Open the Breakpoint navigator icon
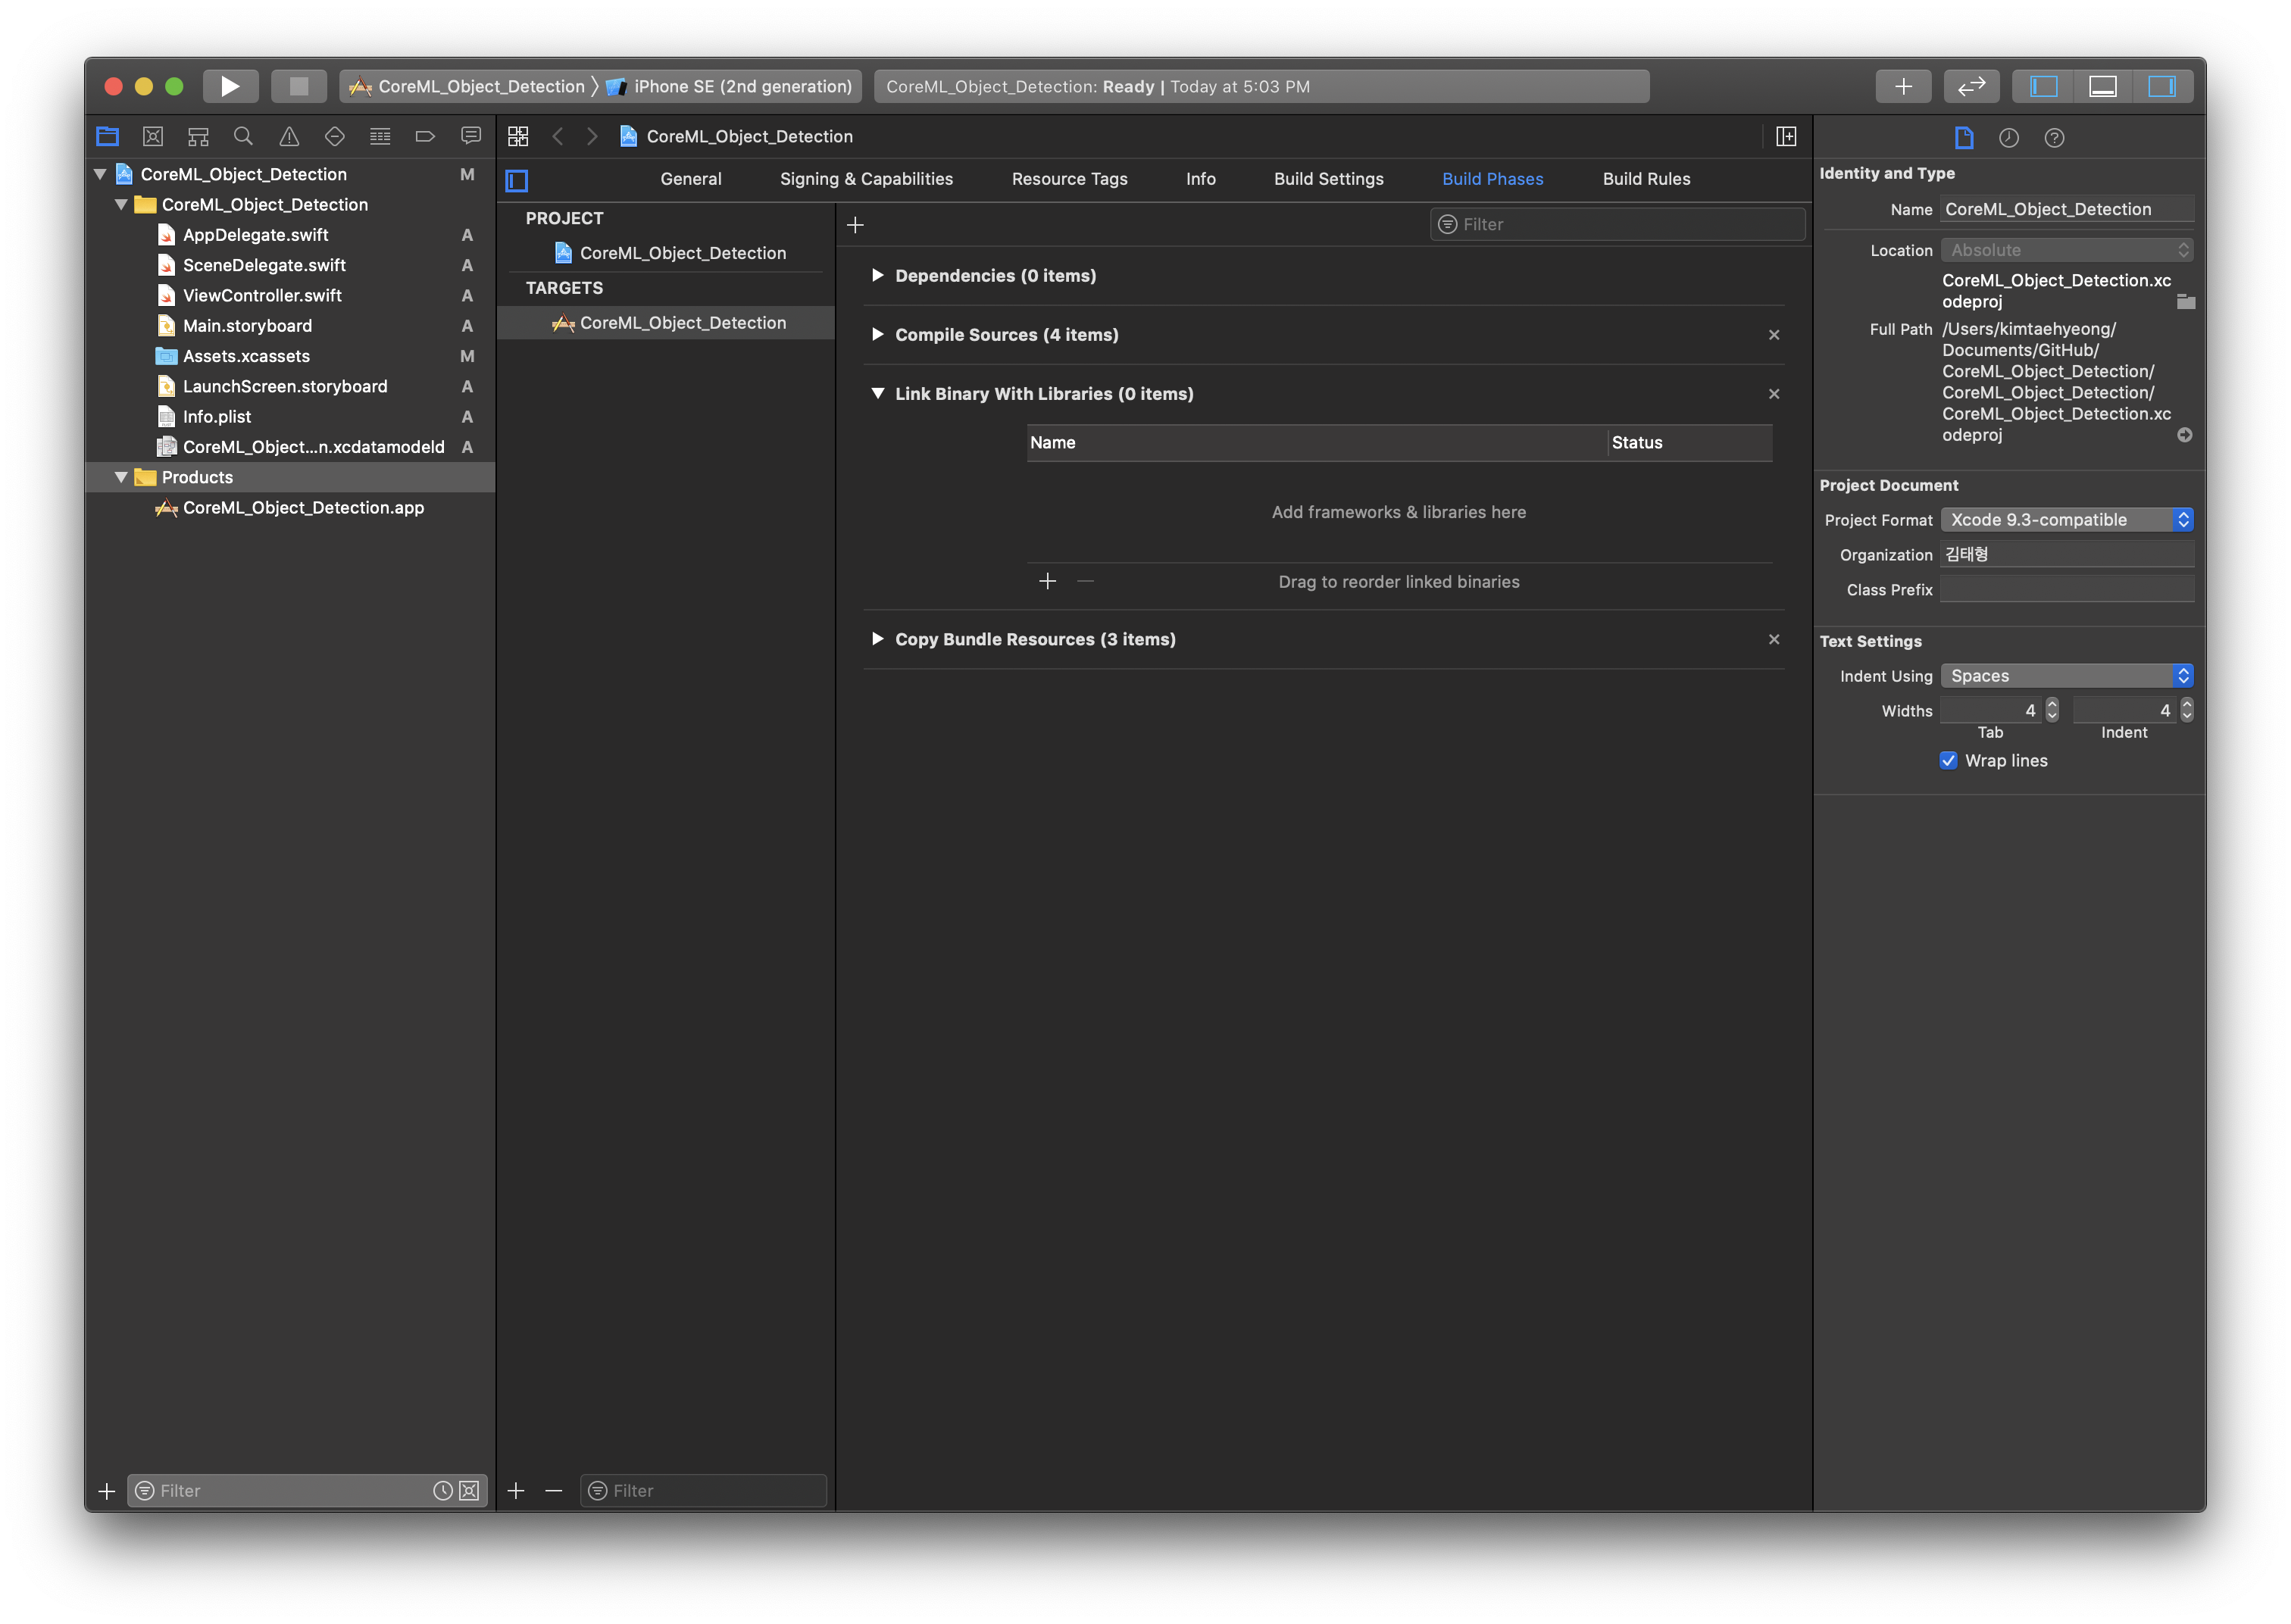The image size is (2291, 1624). coord(425,136)
